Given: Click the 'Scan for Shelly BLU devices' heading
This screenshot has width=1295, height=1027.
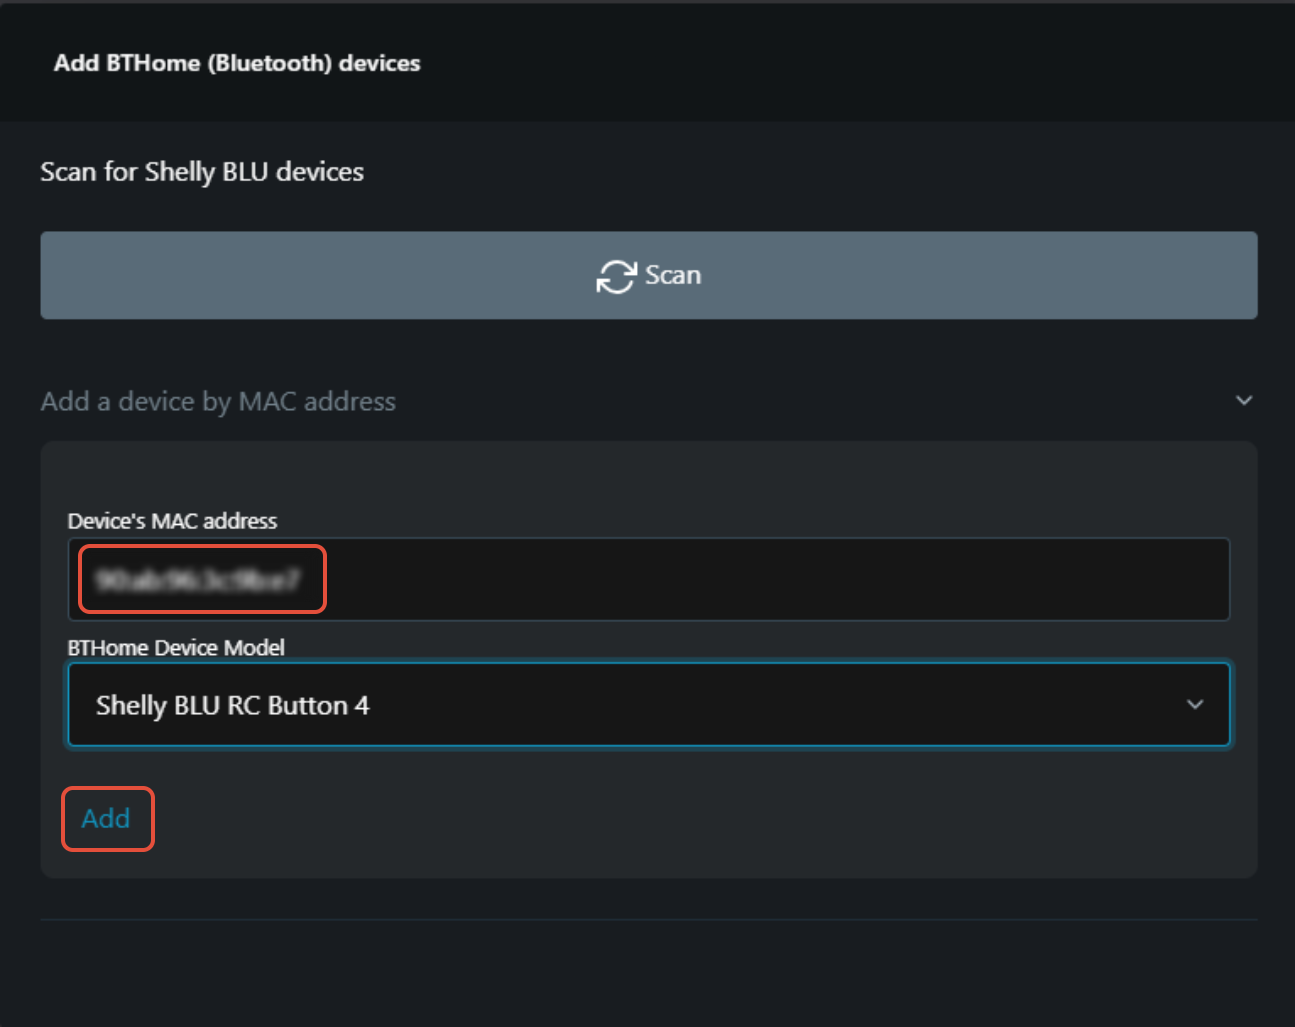Looking at the screenshot, I should (202, 172).
